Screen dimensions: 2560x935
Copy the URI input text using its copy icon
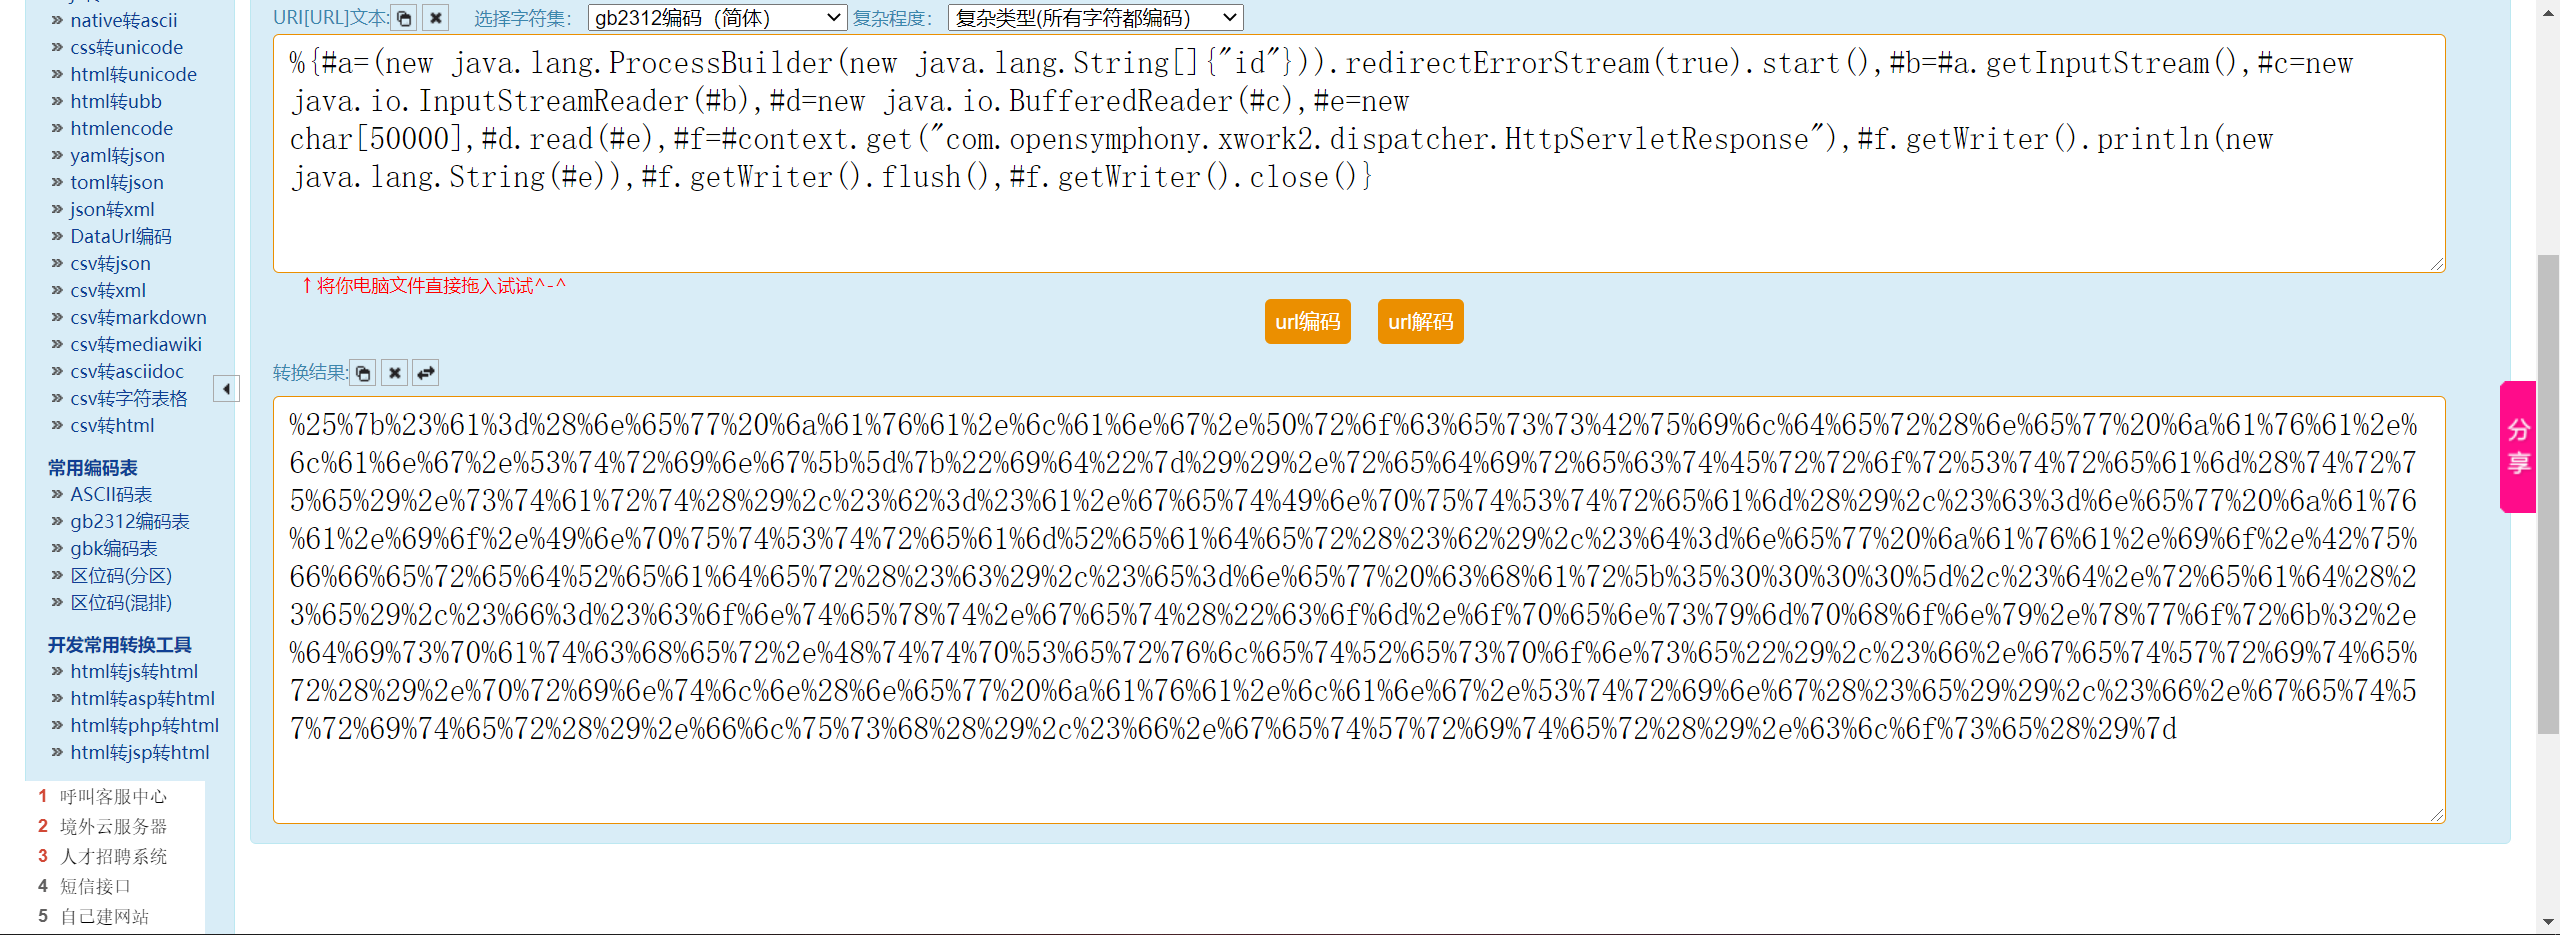coord(404,18)
